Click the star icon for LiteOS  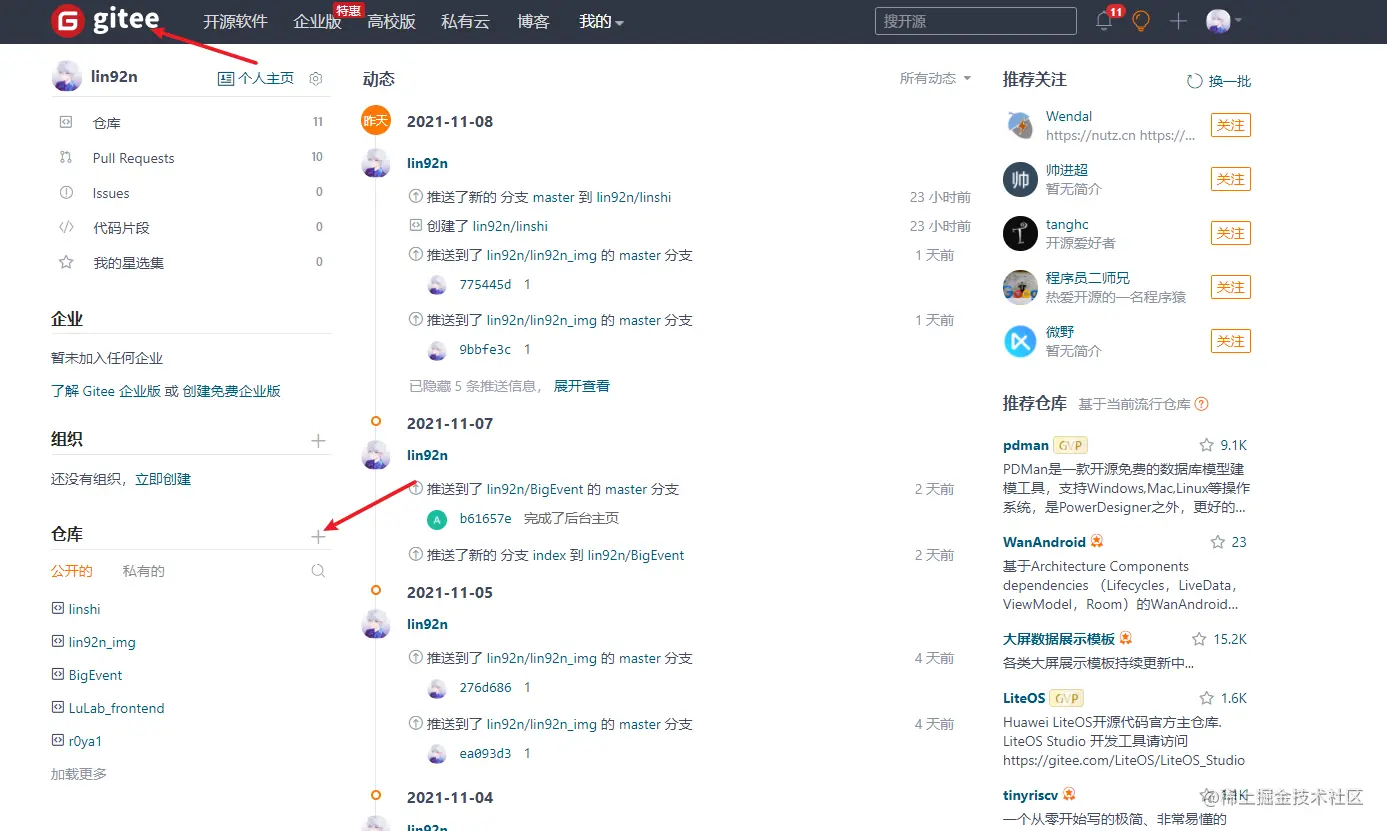1207,698
